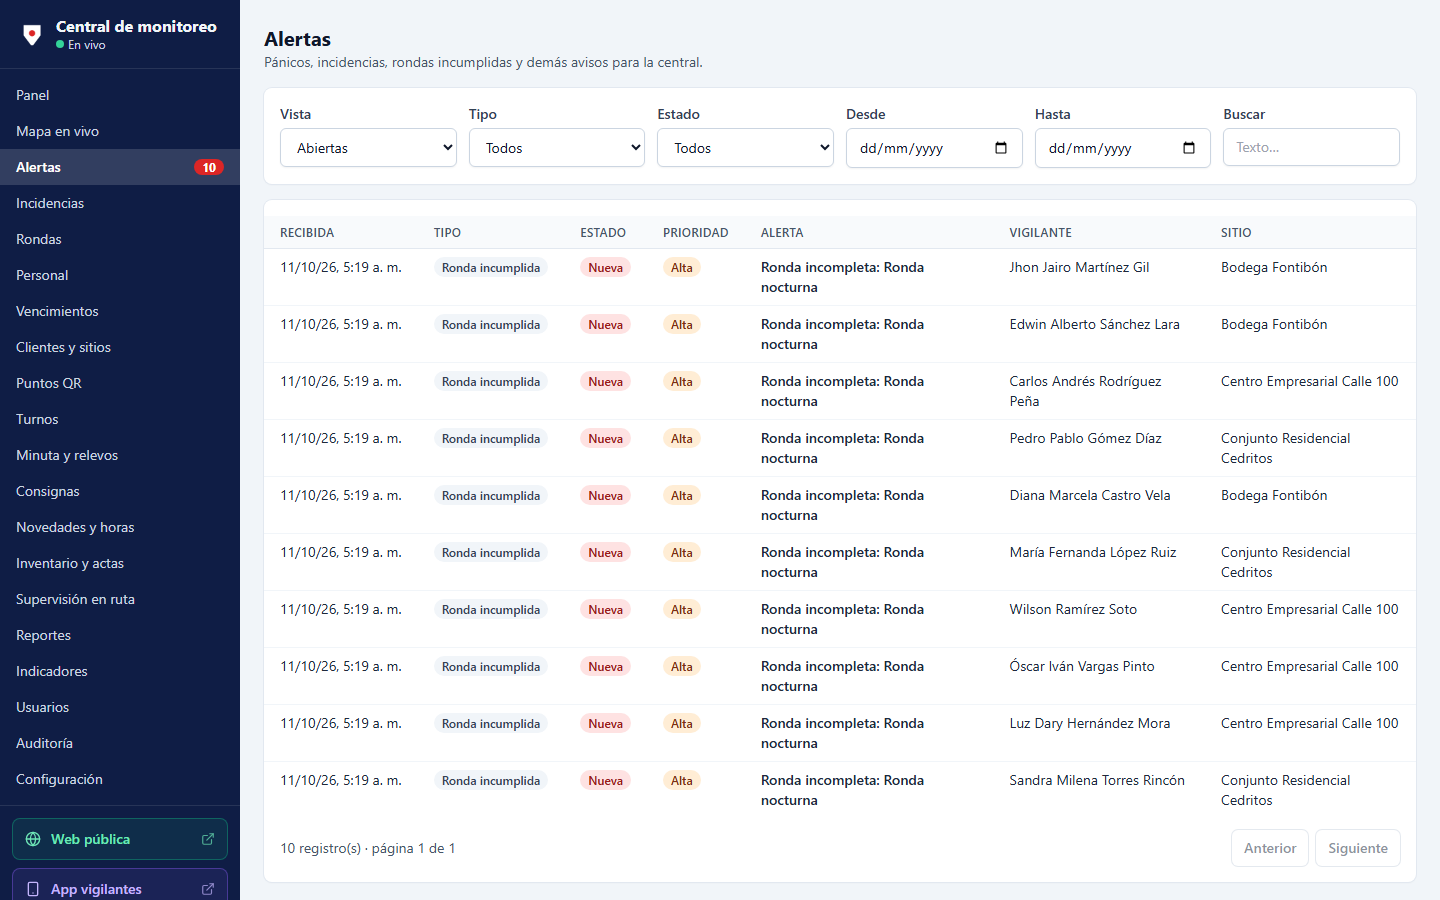Go to Panel in the sidebar
1440x900 pixels.
pyautogui.click(x=120, y=95)
